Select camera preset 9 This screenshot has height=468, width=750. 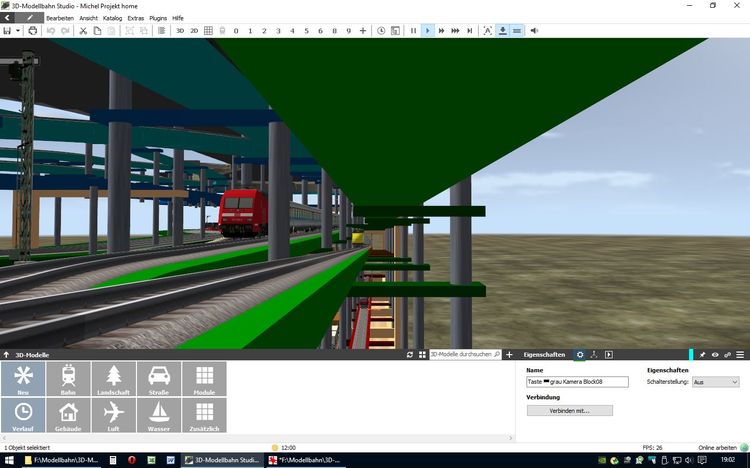349,31
